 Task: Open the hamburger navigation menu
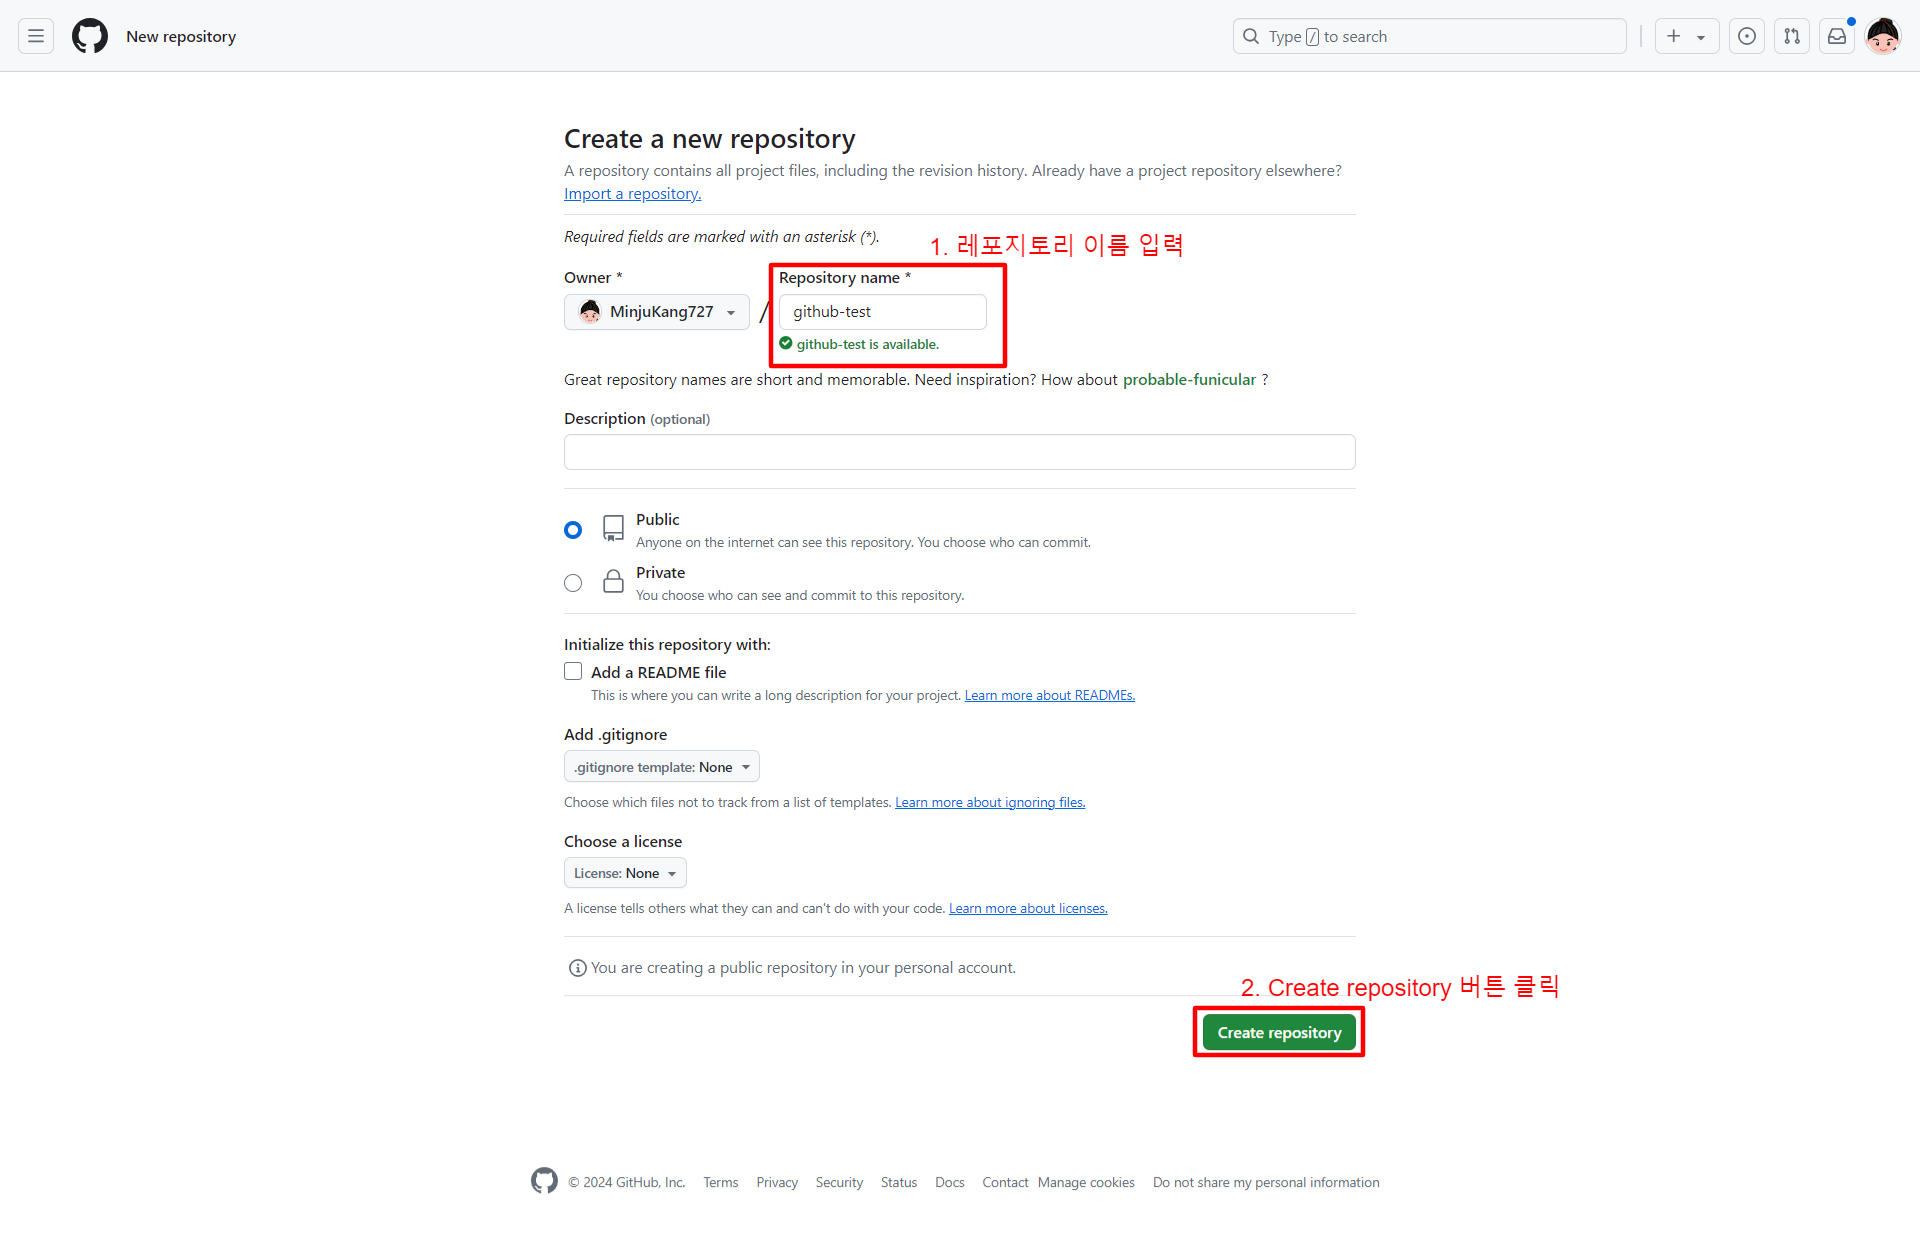[36, 36]
